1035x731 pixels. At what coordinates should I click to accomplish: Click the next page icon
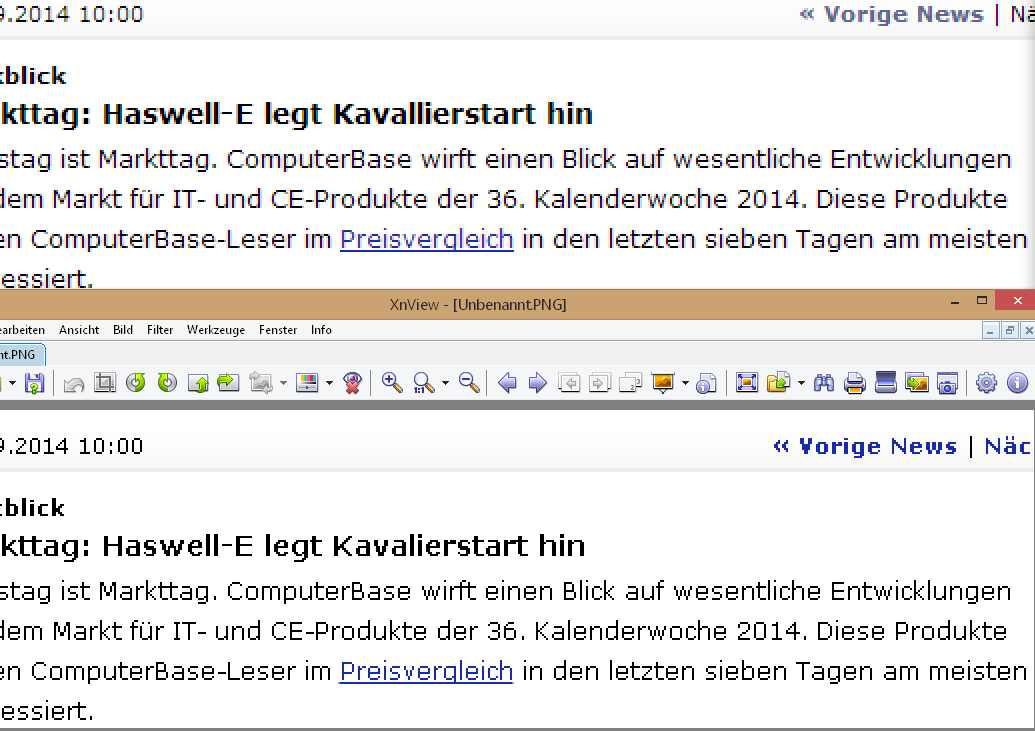599,383
